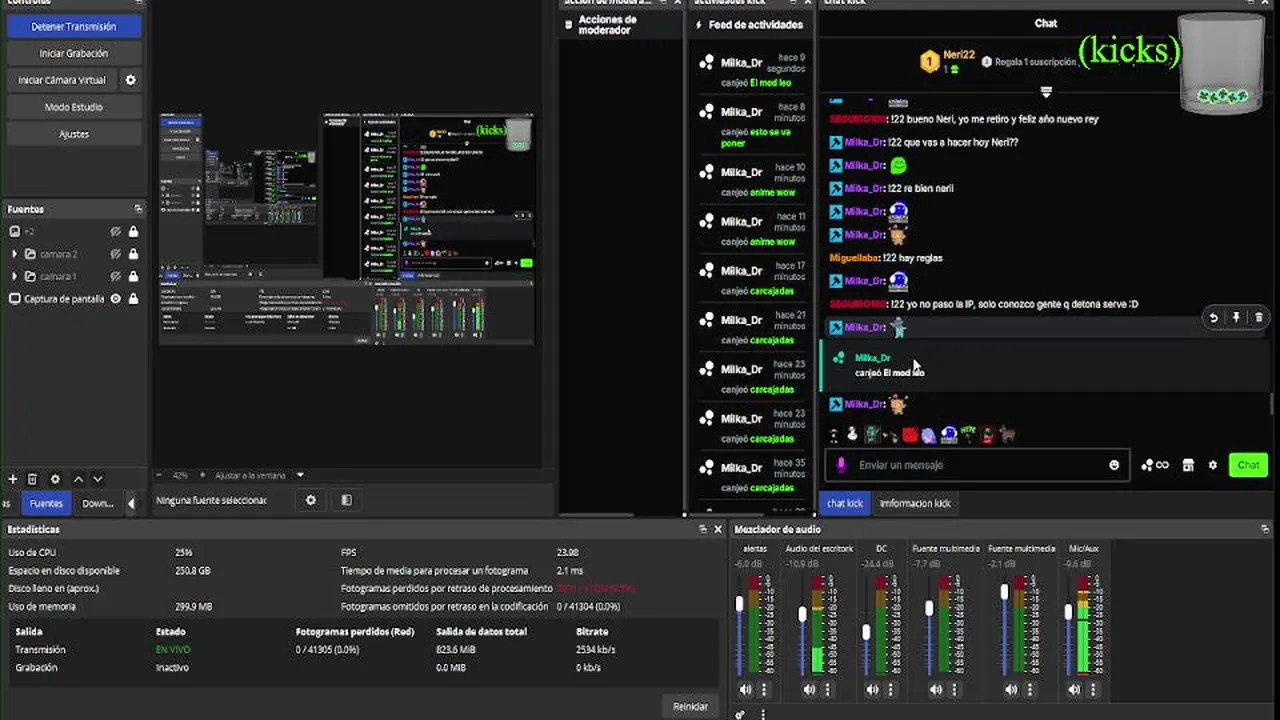Image resolution: width=1280 pixels, height=720 pixels.
Task: Click the Enviar un mensaje input field
Action: tap(977, 465)
